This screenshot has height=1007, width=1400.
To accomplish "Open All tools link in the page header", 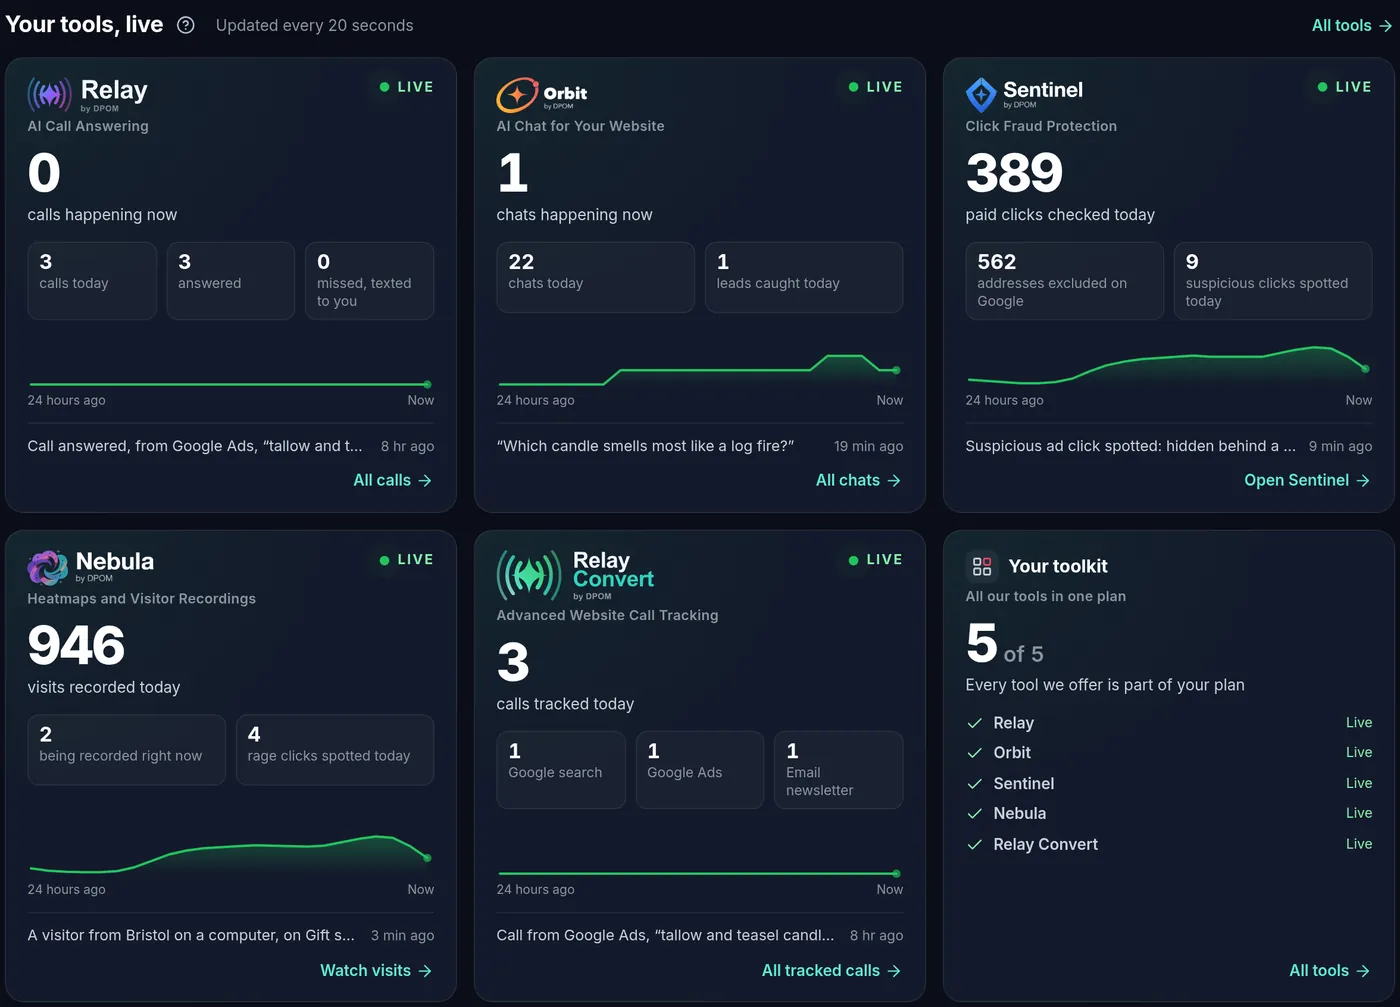I will pyautogui.click(x=1352, y=25).
